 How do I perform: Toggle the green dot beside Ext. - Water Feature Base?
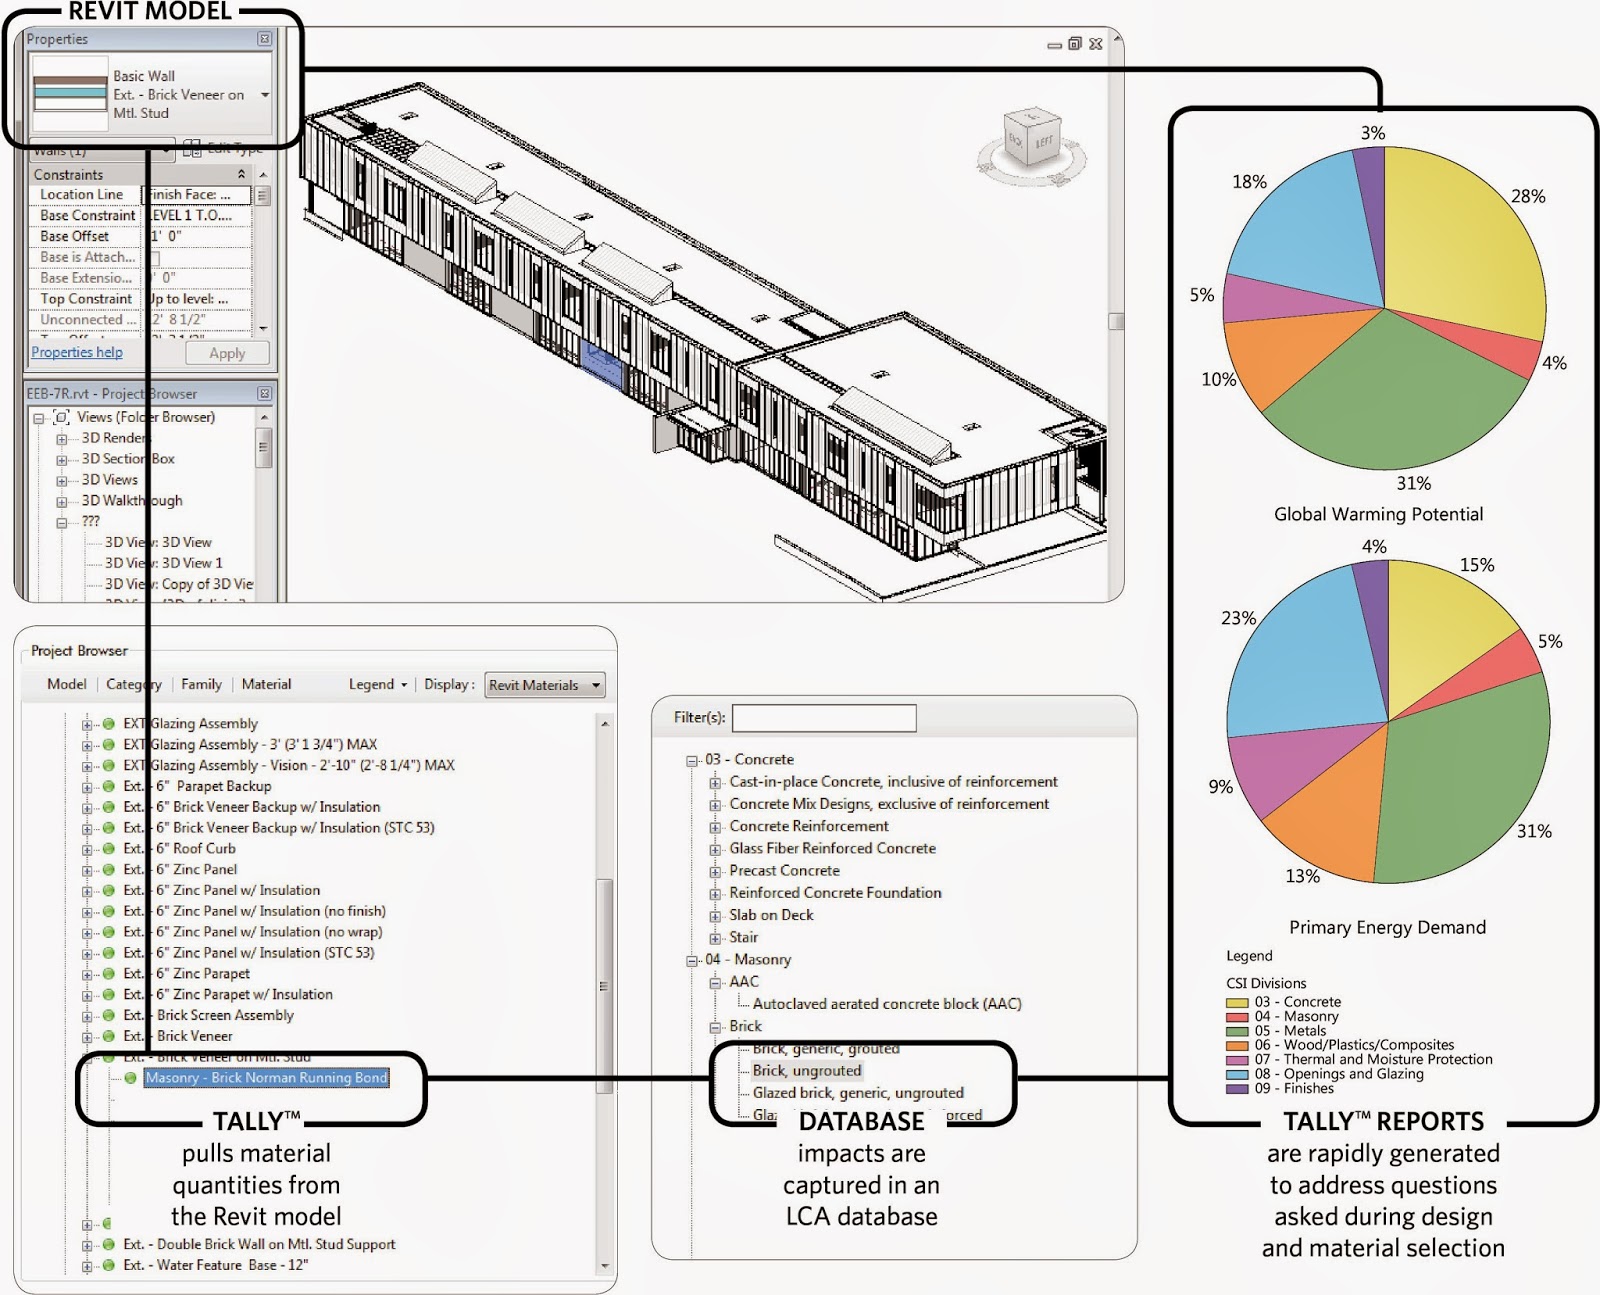coord(107,1265)
